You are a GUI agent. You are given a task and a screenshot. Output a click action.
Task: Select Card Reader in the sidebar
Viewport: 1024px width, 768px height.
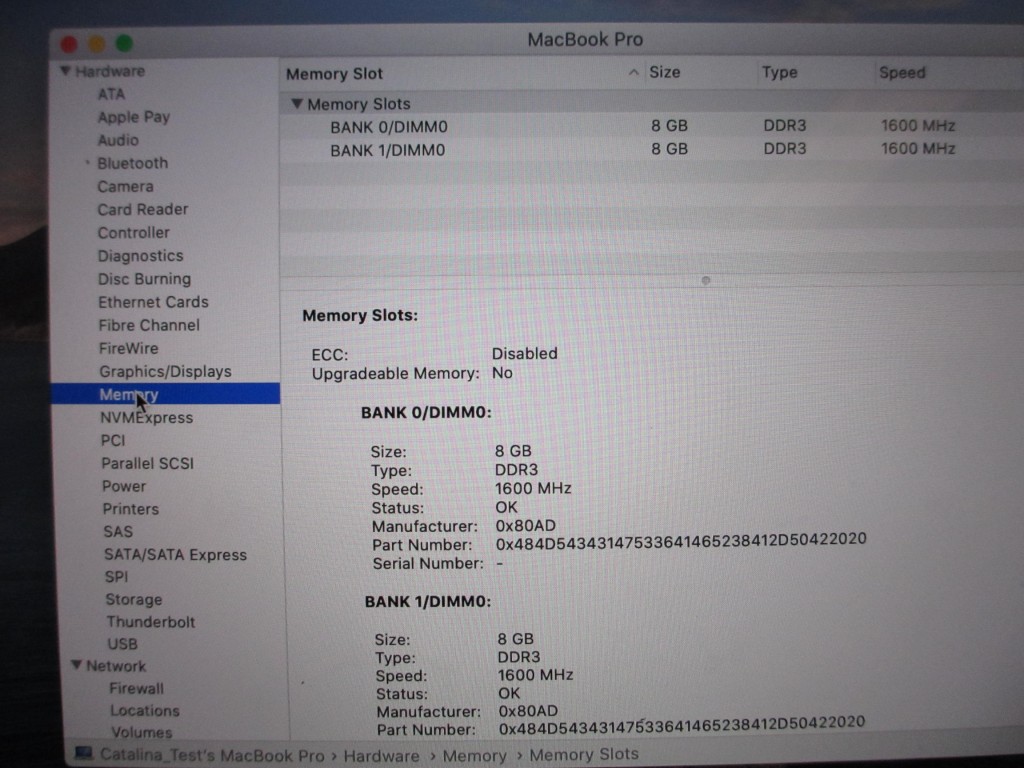(x=142, y=210)
